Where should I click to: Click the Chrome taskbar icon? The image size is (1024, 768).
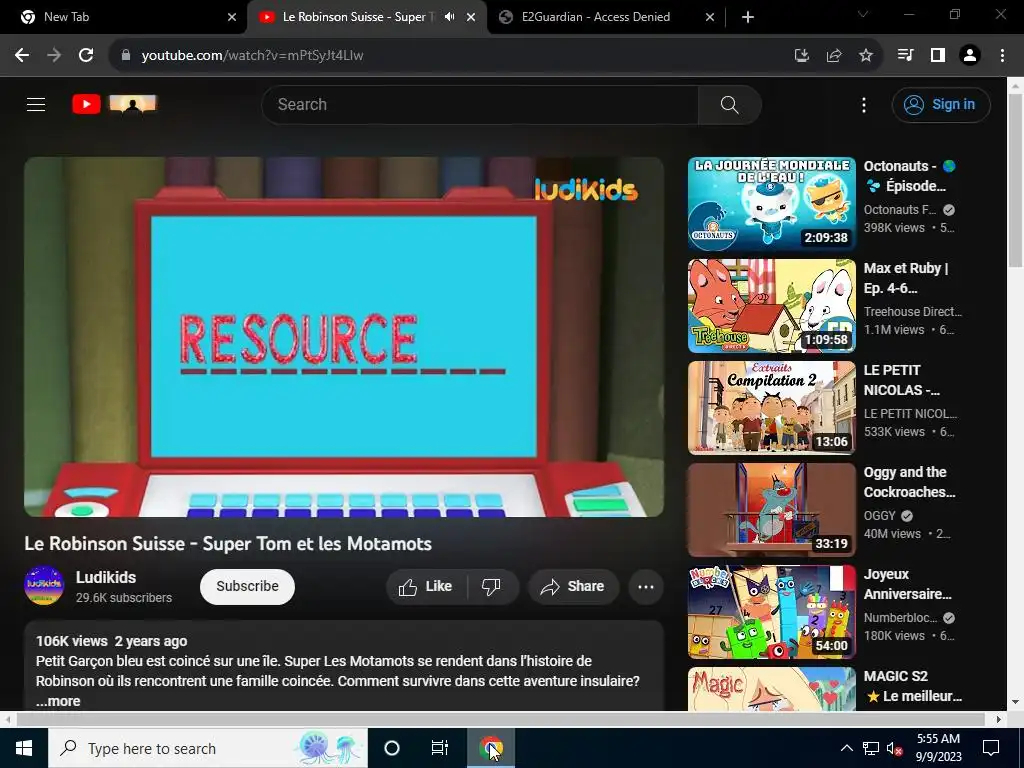[490, 748]
